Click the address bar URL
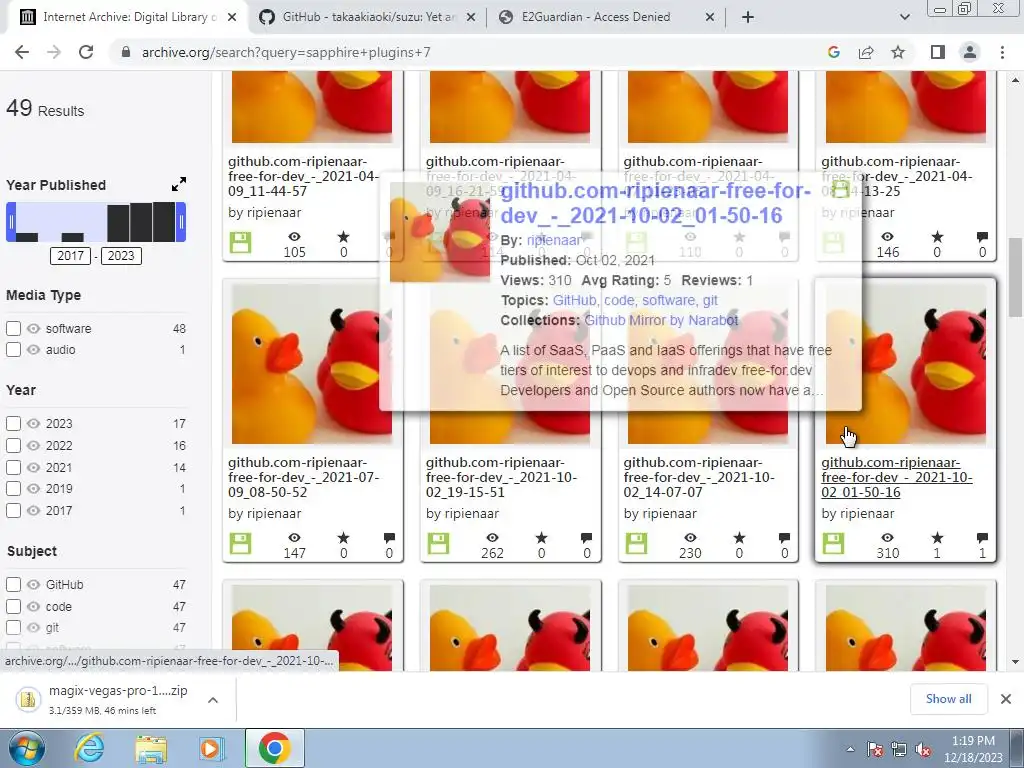This screenshot has height=768, width=1024. tap(286, 52)
